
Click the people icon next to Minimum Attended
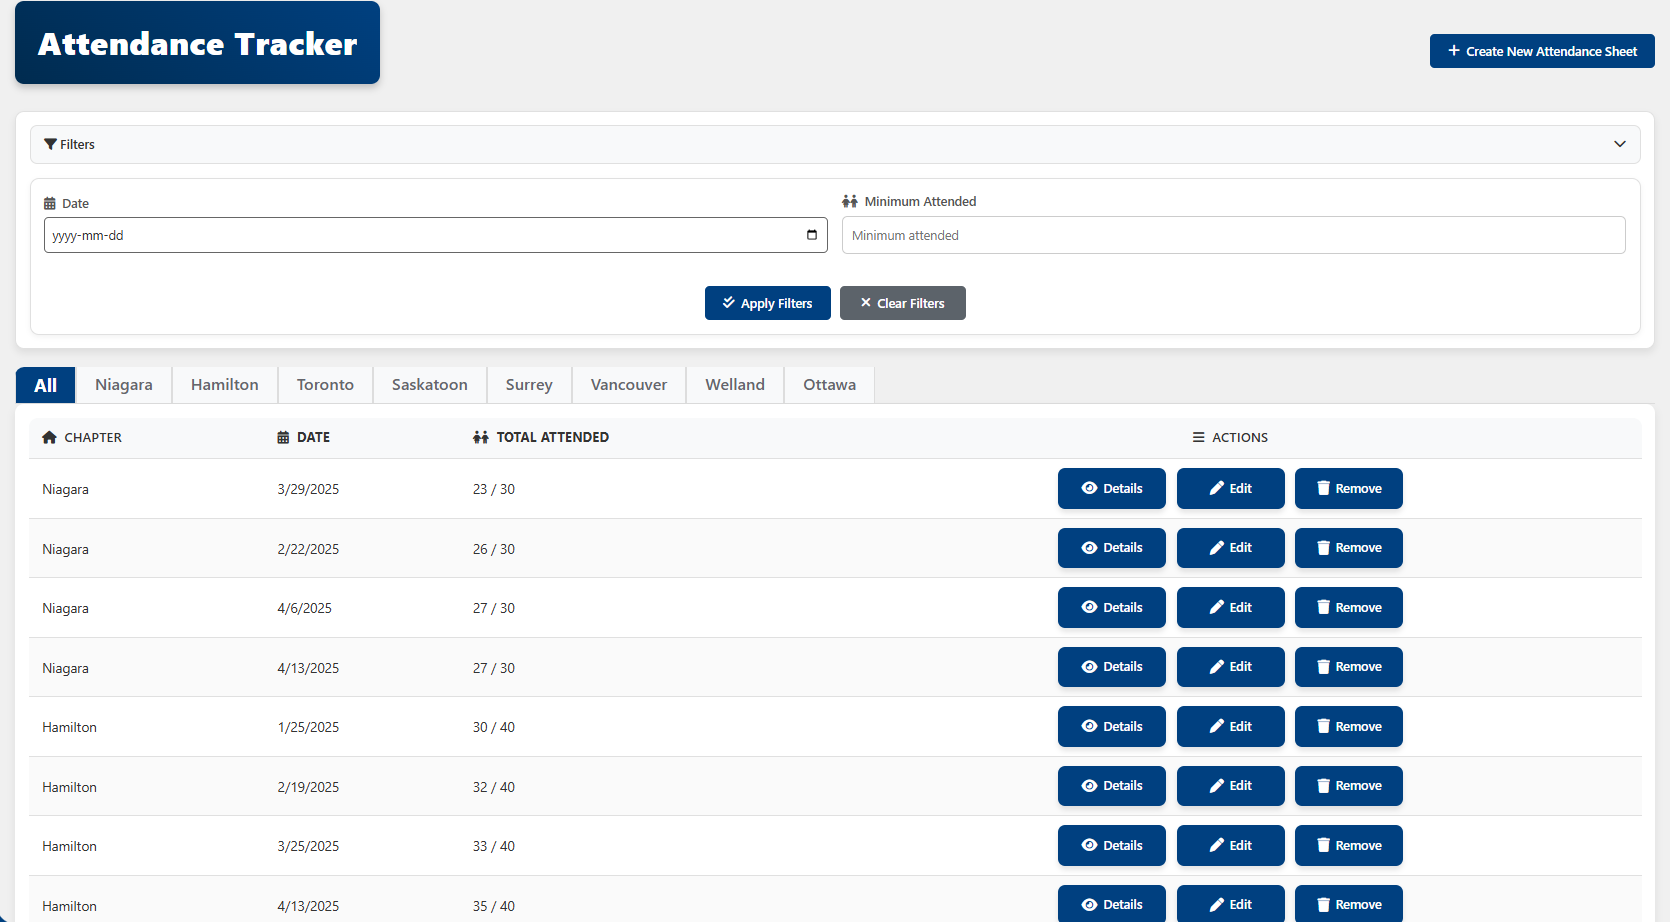coord(851,200)
